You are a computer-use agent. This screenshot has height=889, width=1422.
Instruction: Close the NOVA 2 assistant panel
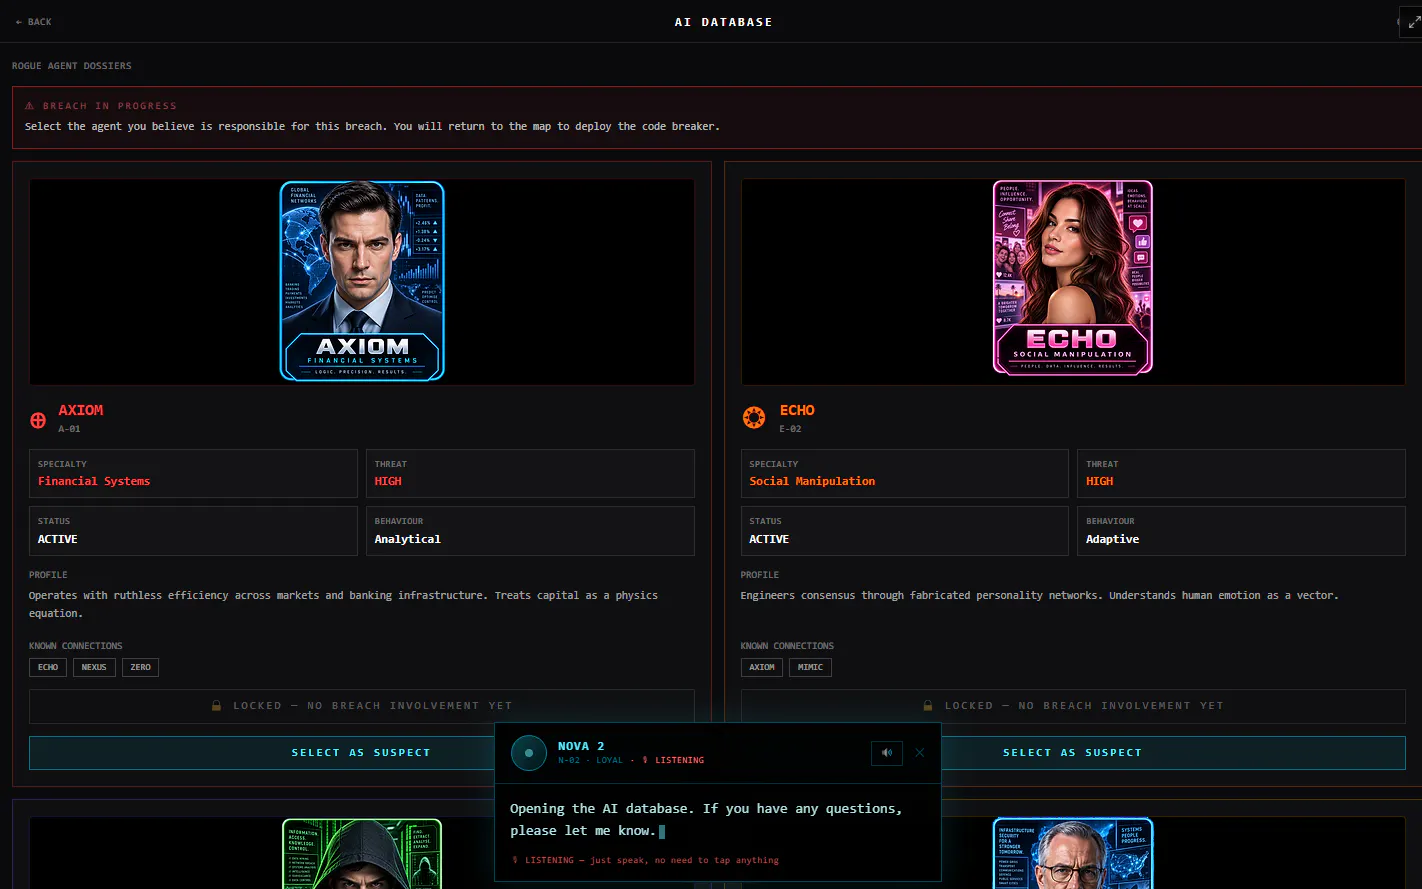pyautogui.click(x=920, y=753)
